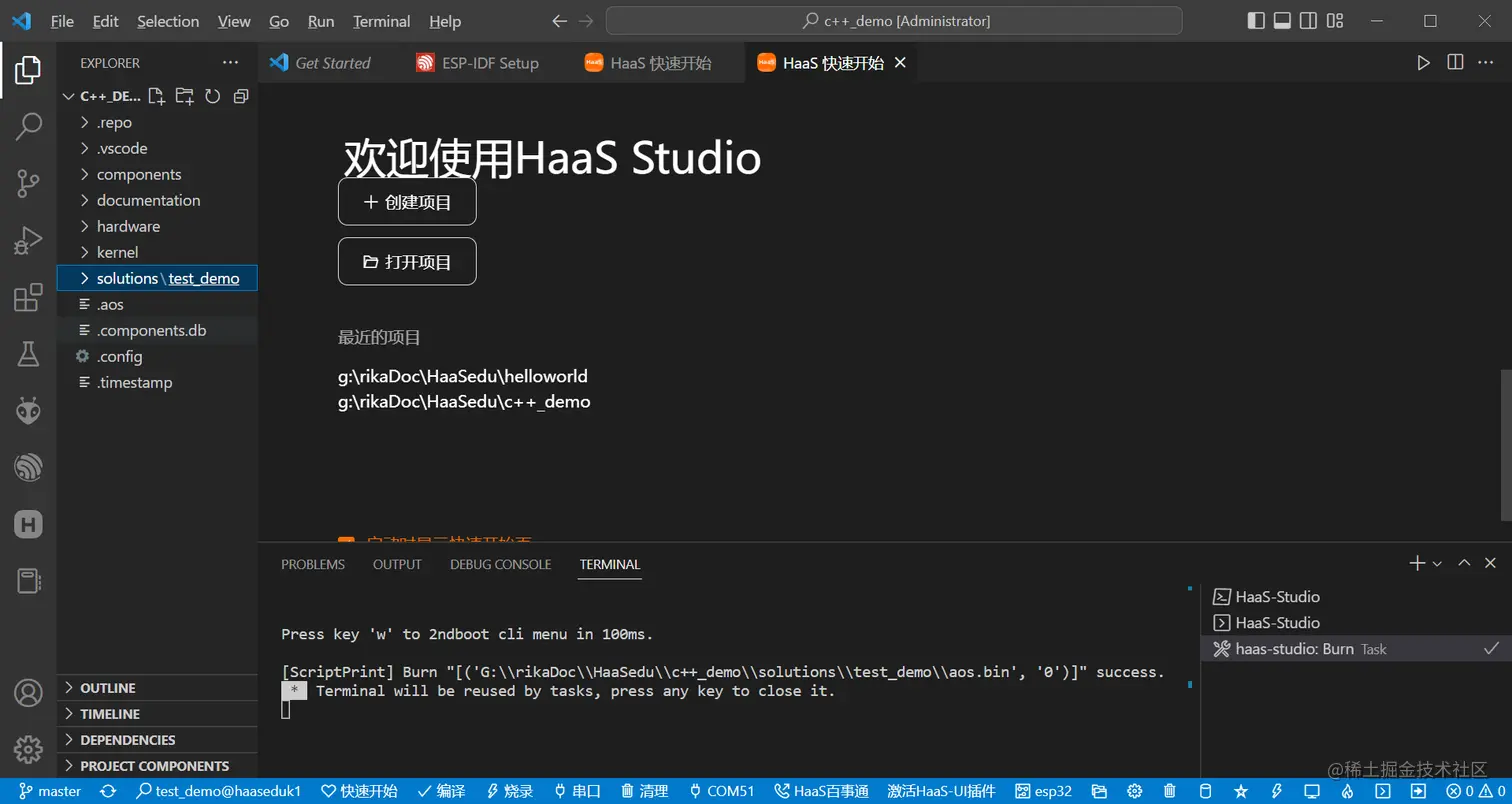The height and width of the screenshot is (804, 1512).
Task: Click 串口 (serial) in status bar
Action: coord(577,791)
